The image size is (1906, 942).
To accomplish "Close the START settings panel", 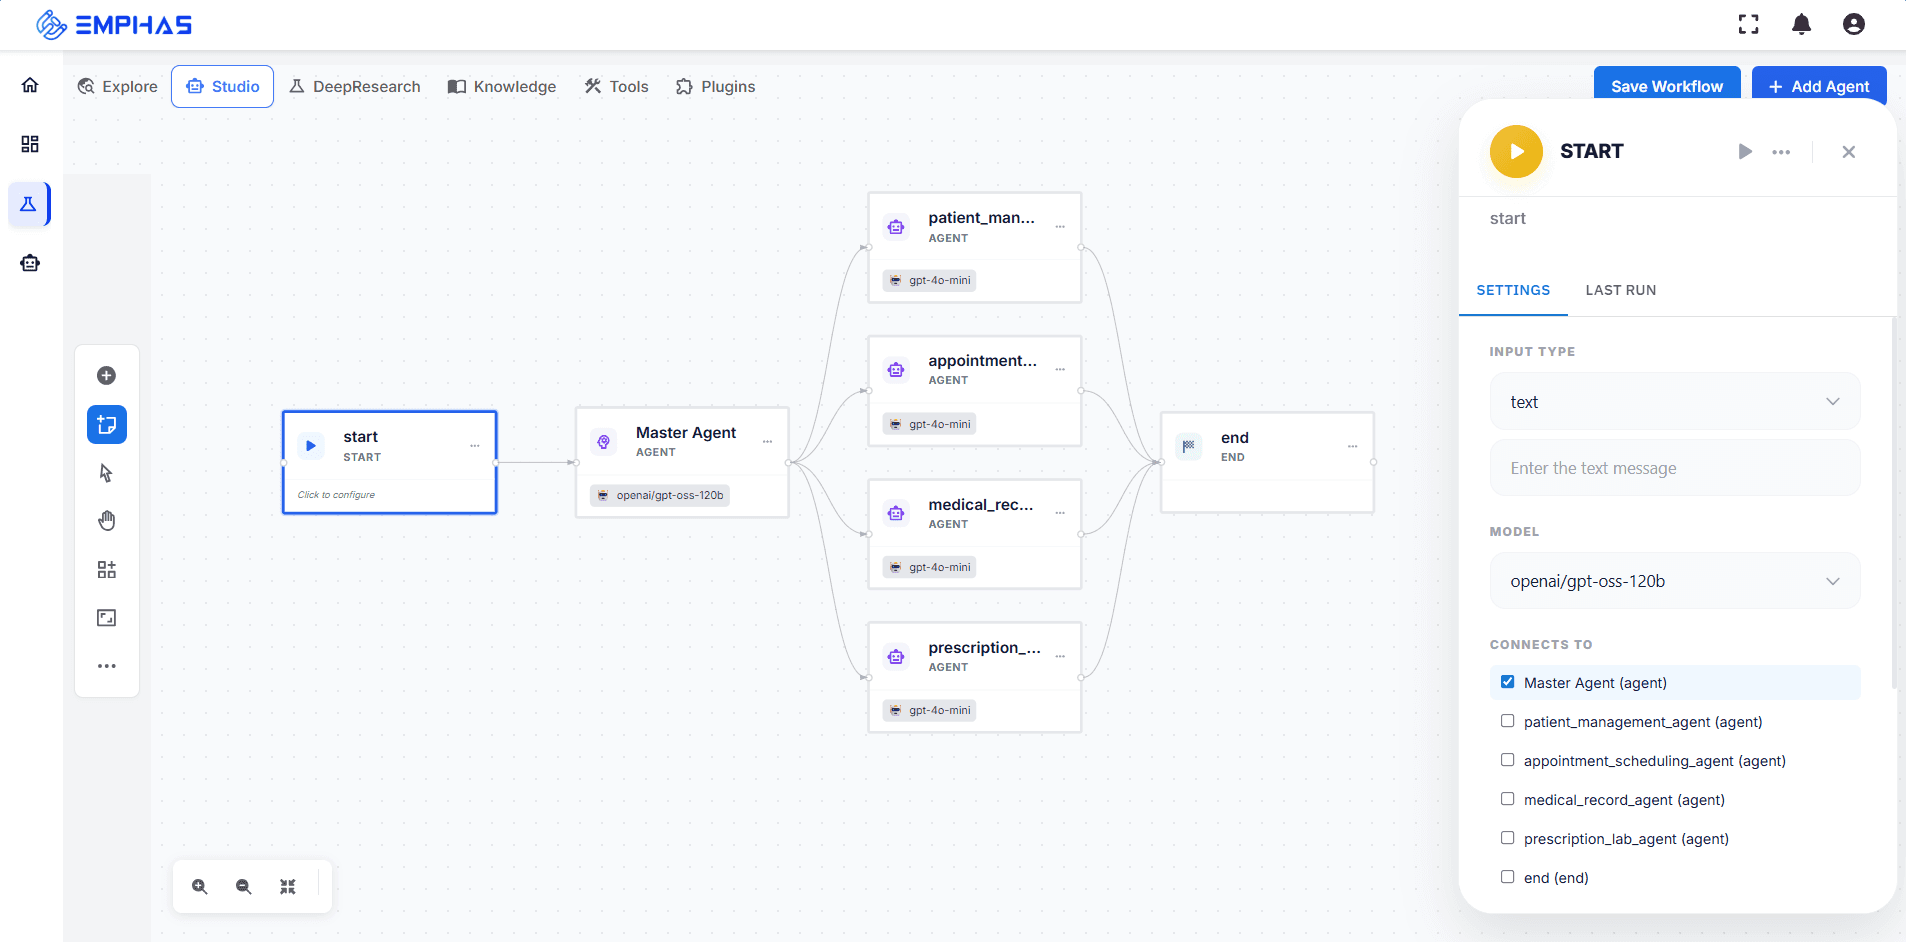I will coord(1848,152).
